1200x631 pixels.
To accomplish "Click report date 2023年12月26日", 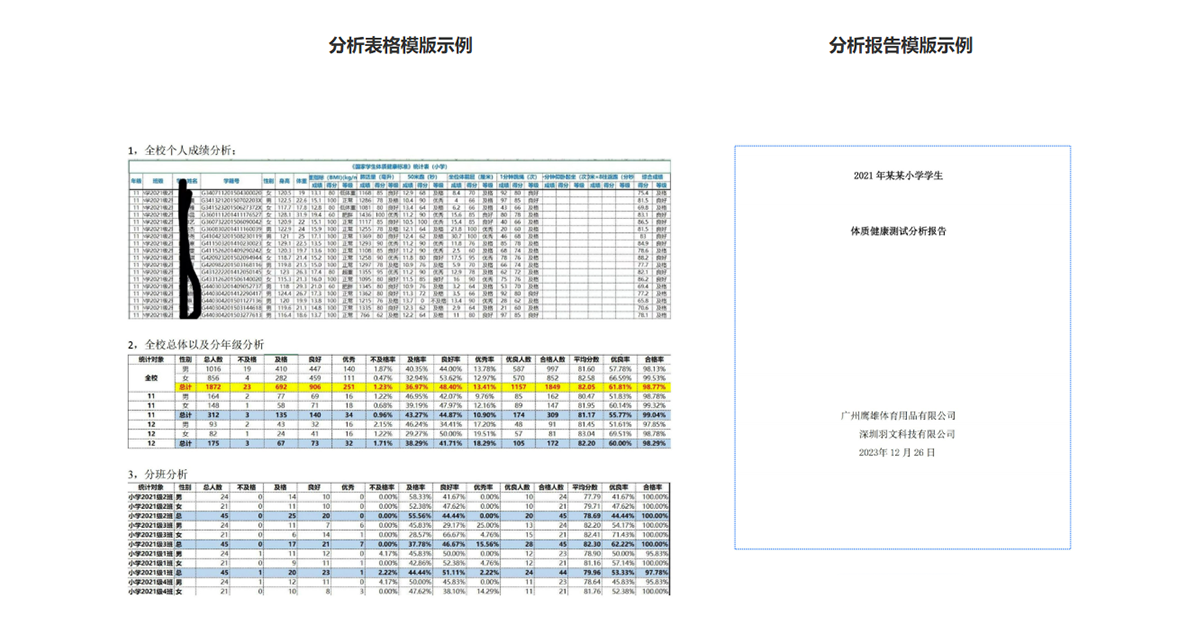I will (x=898, y=452).
